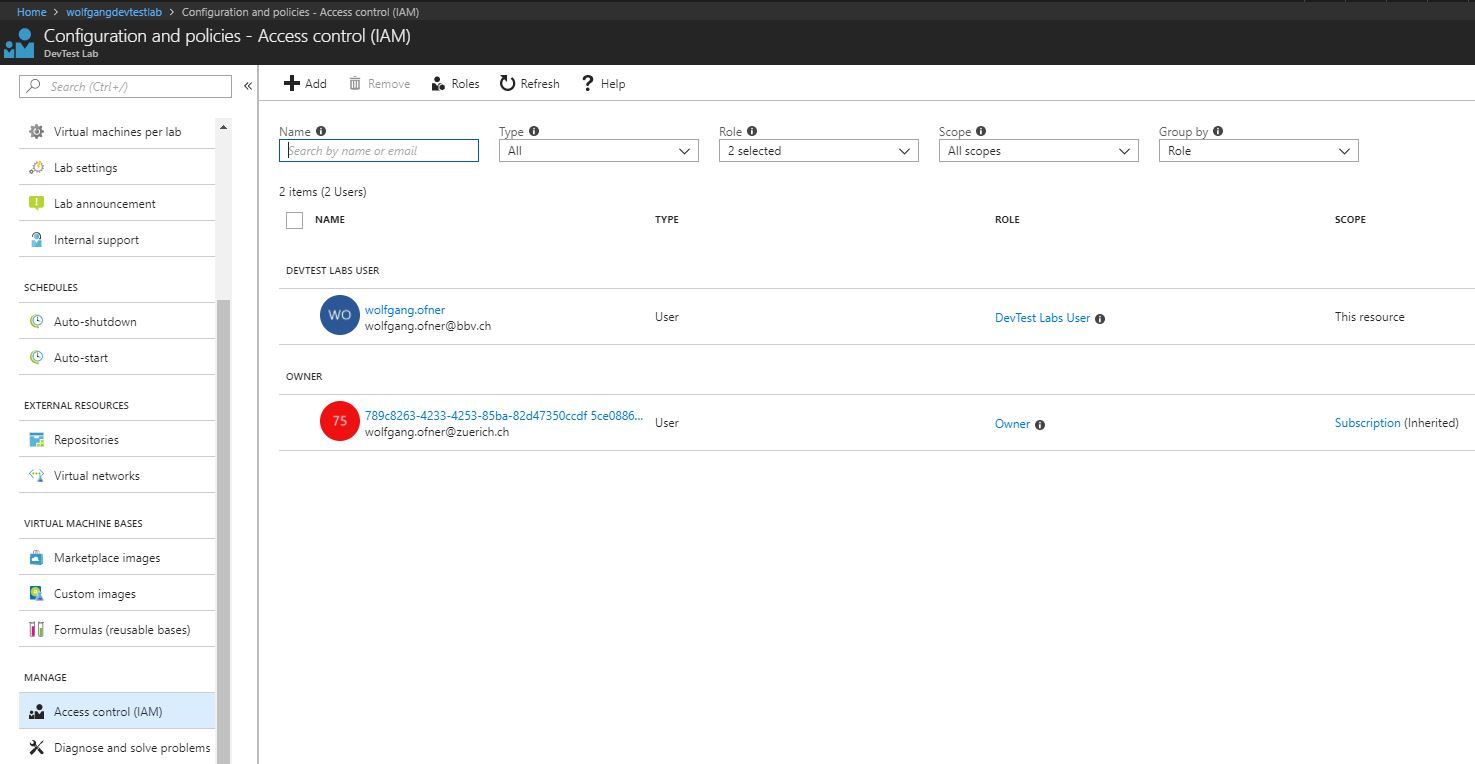The image size is (1475, 764).
Task: Open Formulas (reusable bases) menu item
Action: coord(117,630)
